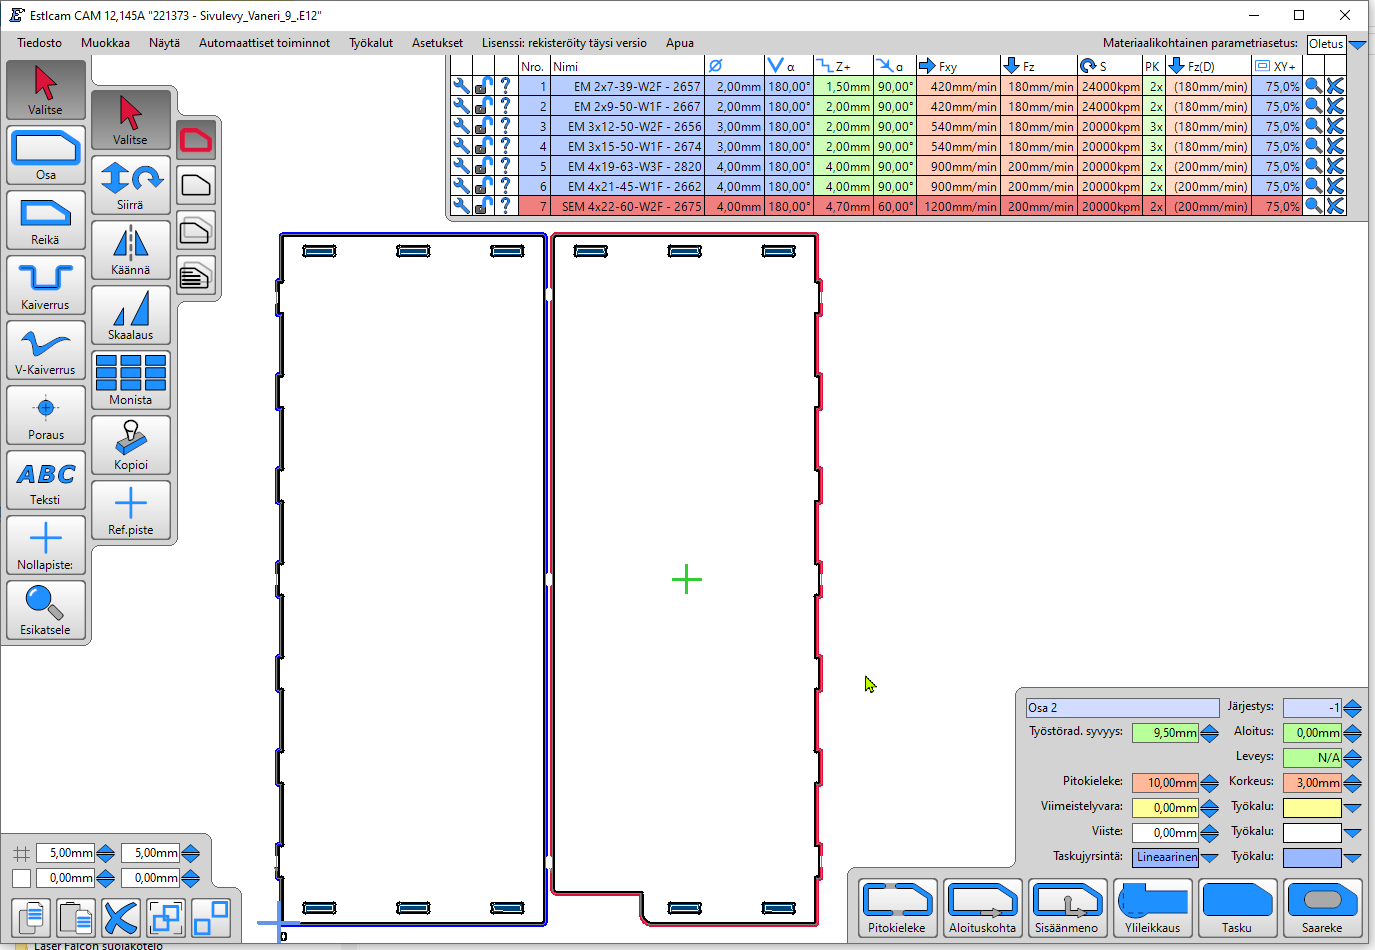The width and height of the screenshot is (1375, 950).
Task: Select the Poraus drilling tool
Action: click(x=46, y=415)
